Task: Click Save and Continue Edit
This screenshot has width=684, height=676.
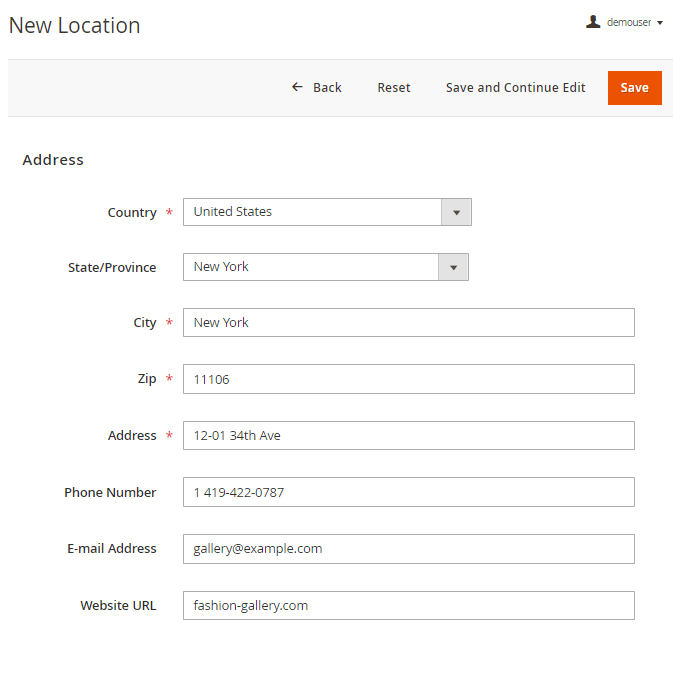Action: click(x=515, y=88)
